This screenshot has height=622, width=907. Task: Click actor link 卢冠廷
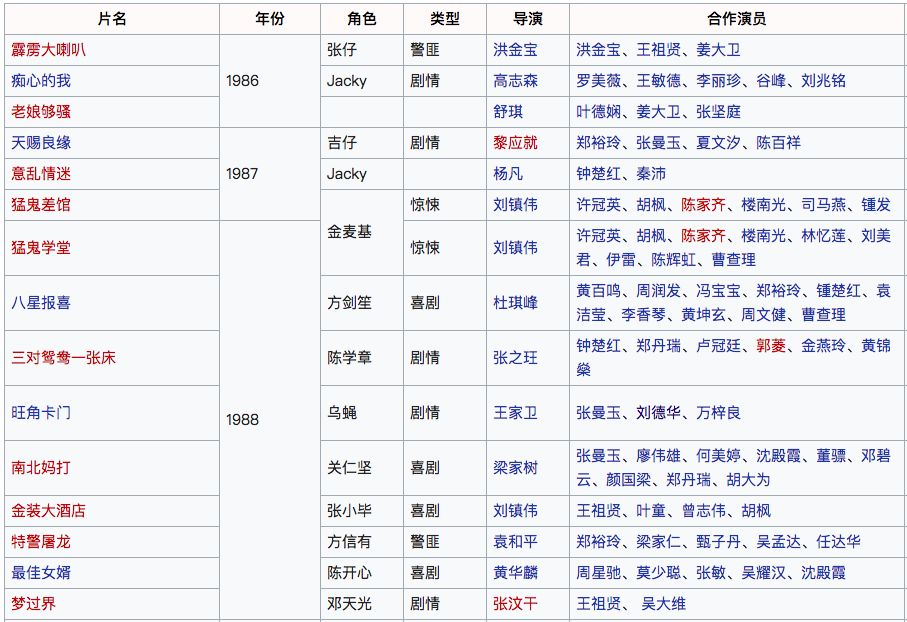coord(718,346)
